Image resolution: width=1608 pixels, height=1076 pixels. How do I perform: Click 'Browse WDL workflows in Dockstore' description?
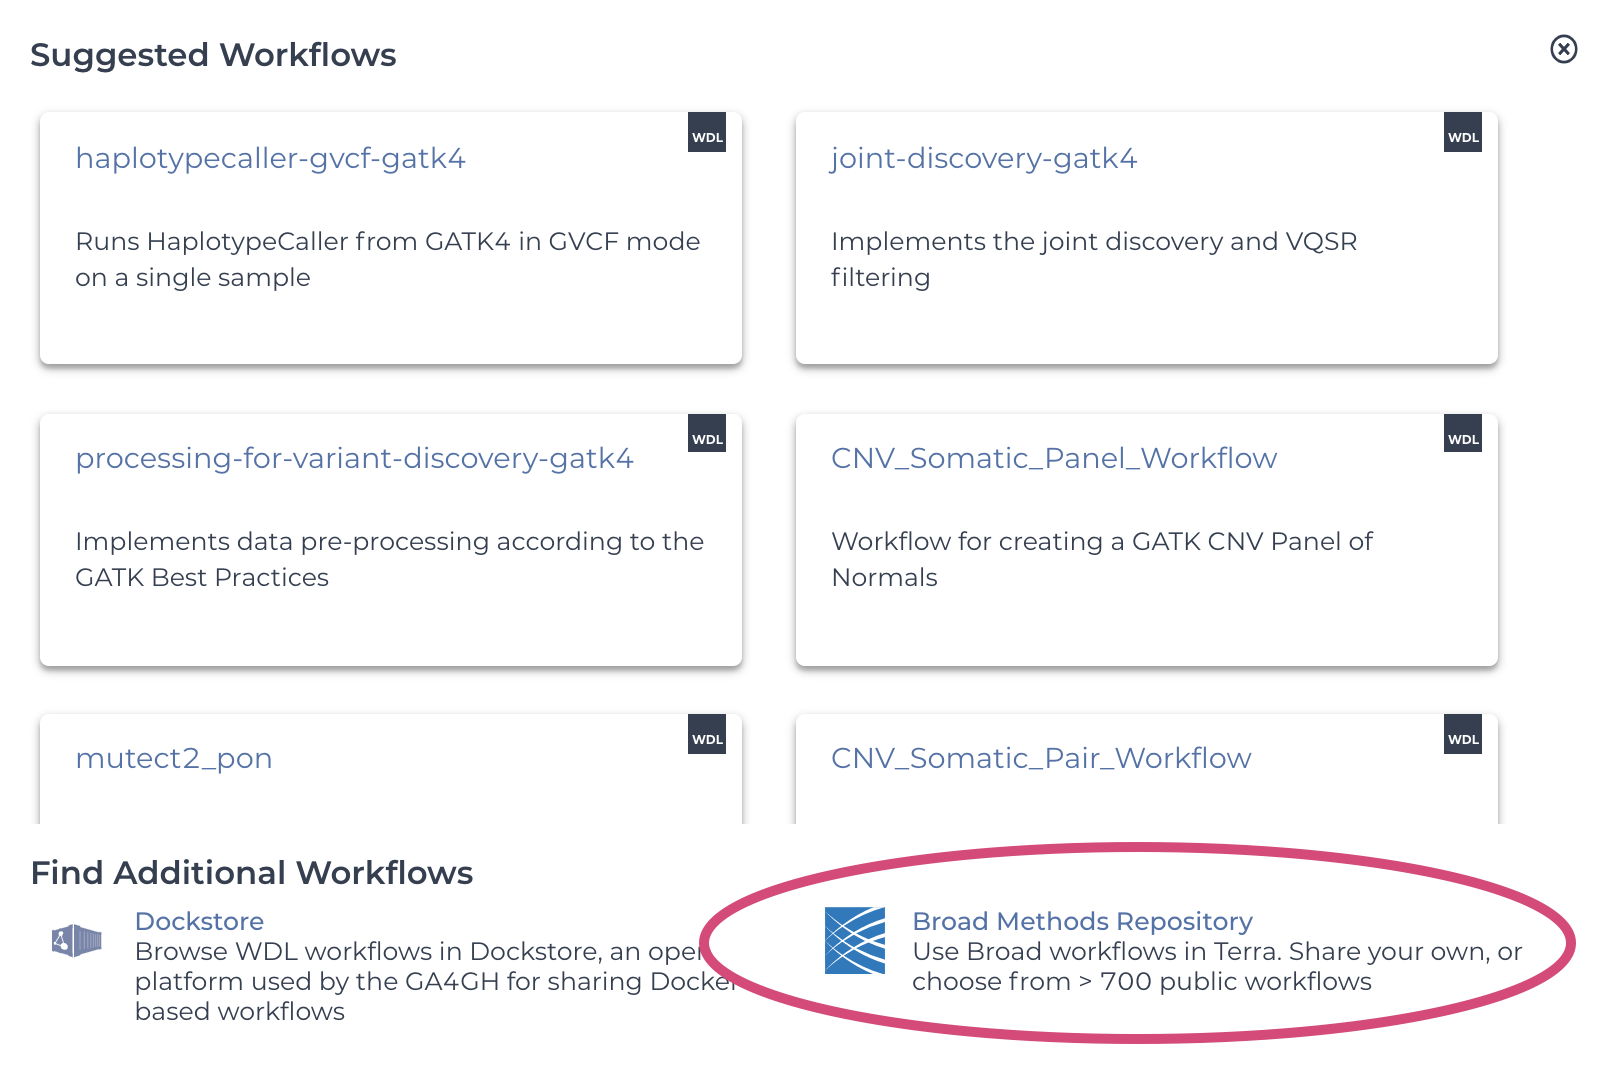436,981
